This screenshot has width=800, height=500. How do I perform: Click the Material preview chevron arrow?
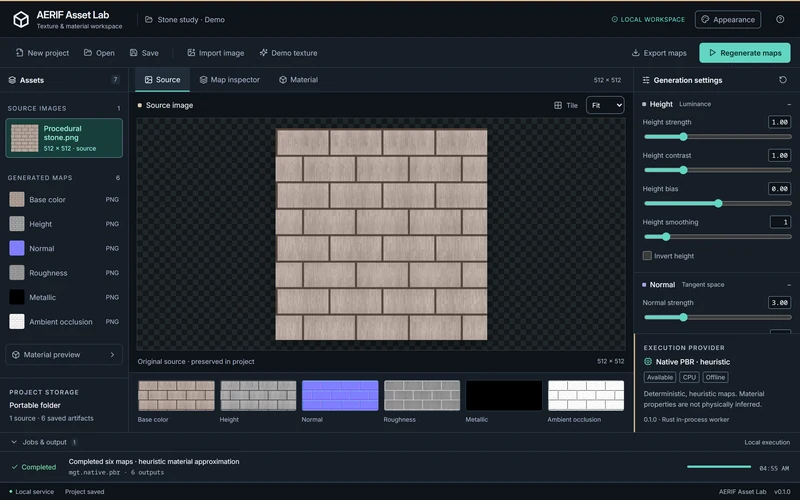[112, 355]
